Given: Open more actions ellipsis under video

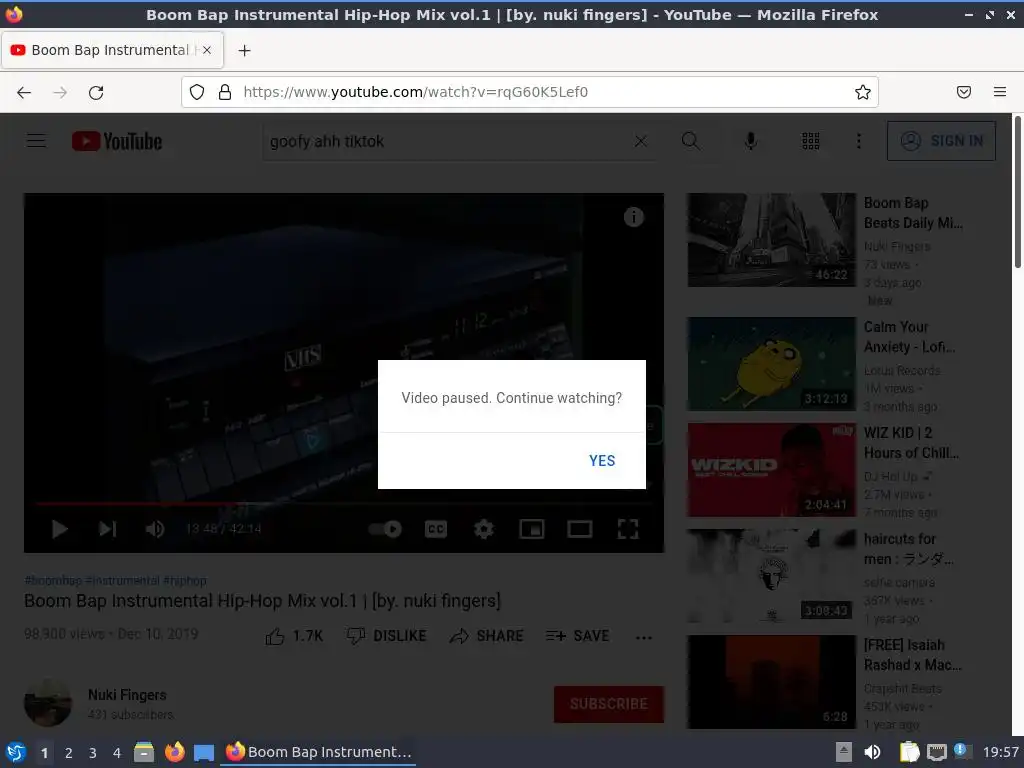Looking at the screenshot, I should [x=643, y=637].
